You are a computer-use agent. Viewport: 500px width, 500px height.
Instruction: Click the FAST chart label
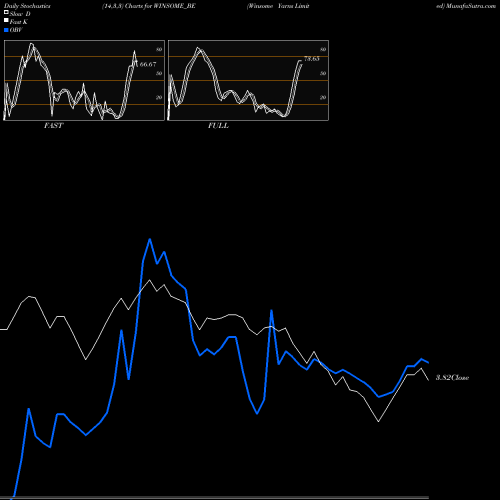coord(53,125)
